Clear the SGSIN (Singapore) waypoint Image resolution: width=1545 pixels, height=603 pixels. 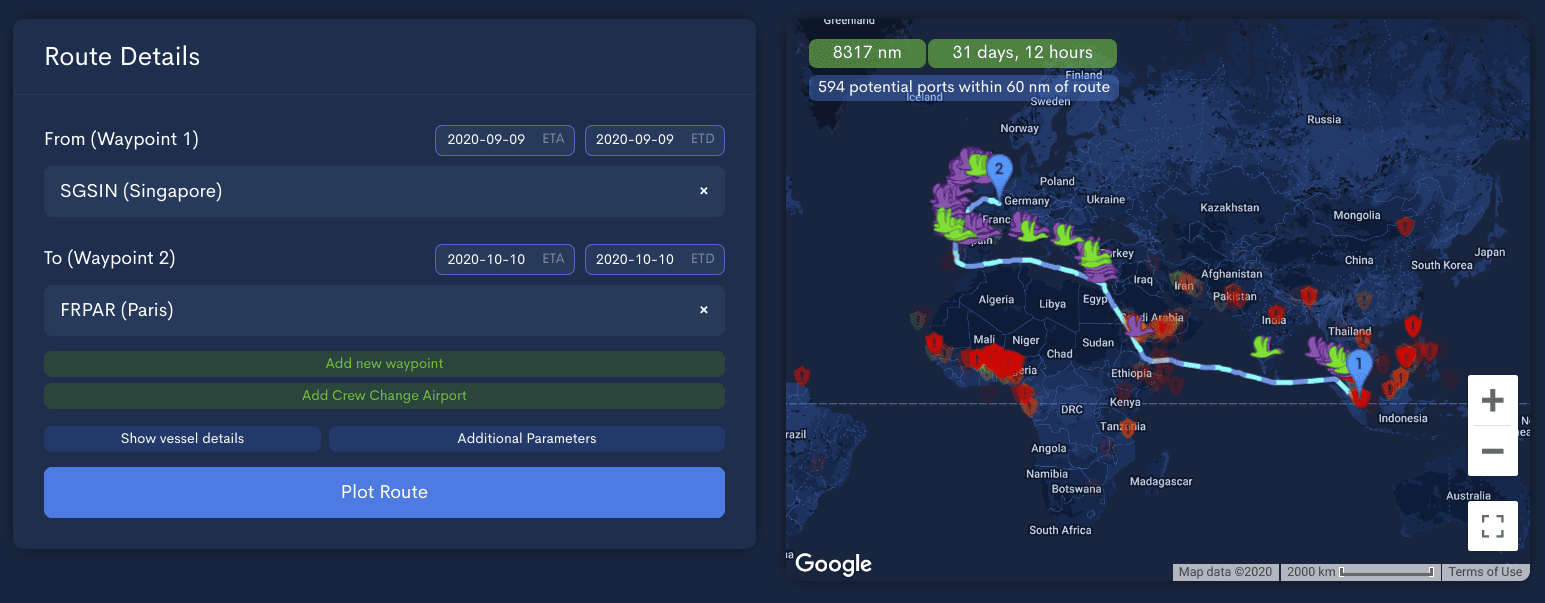point(704,191)
